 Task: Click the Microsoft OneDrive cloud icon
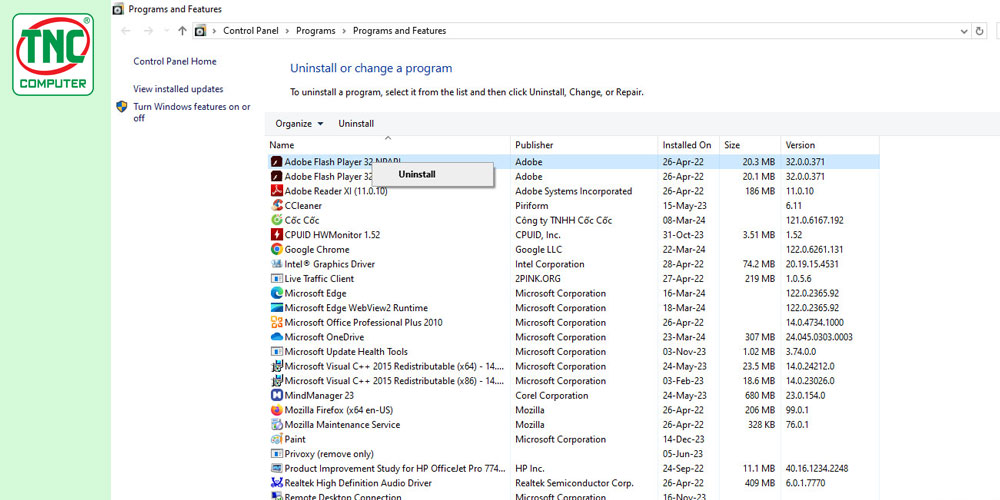point(277,337)
